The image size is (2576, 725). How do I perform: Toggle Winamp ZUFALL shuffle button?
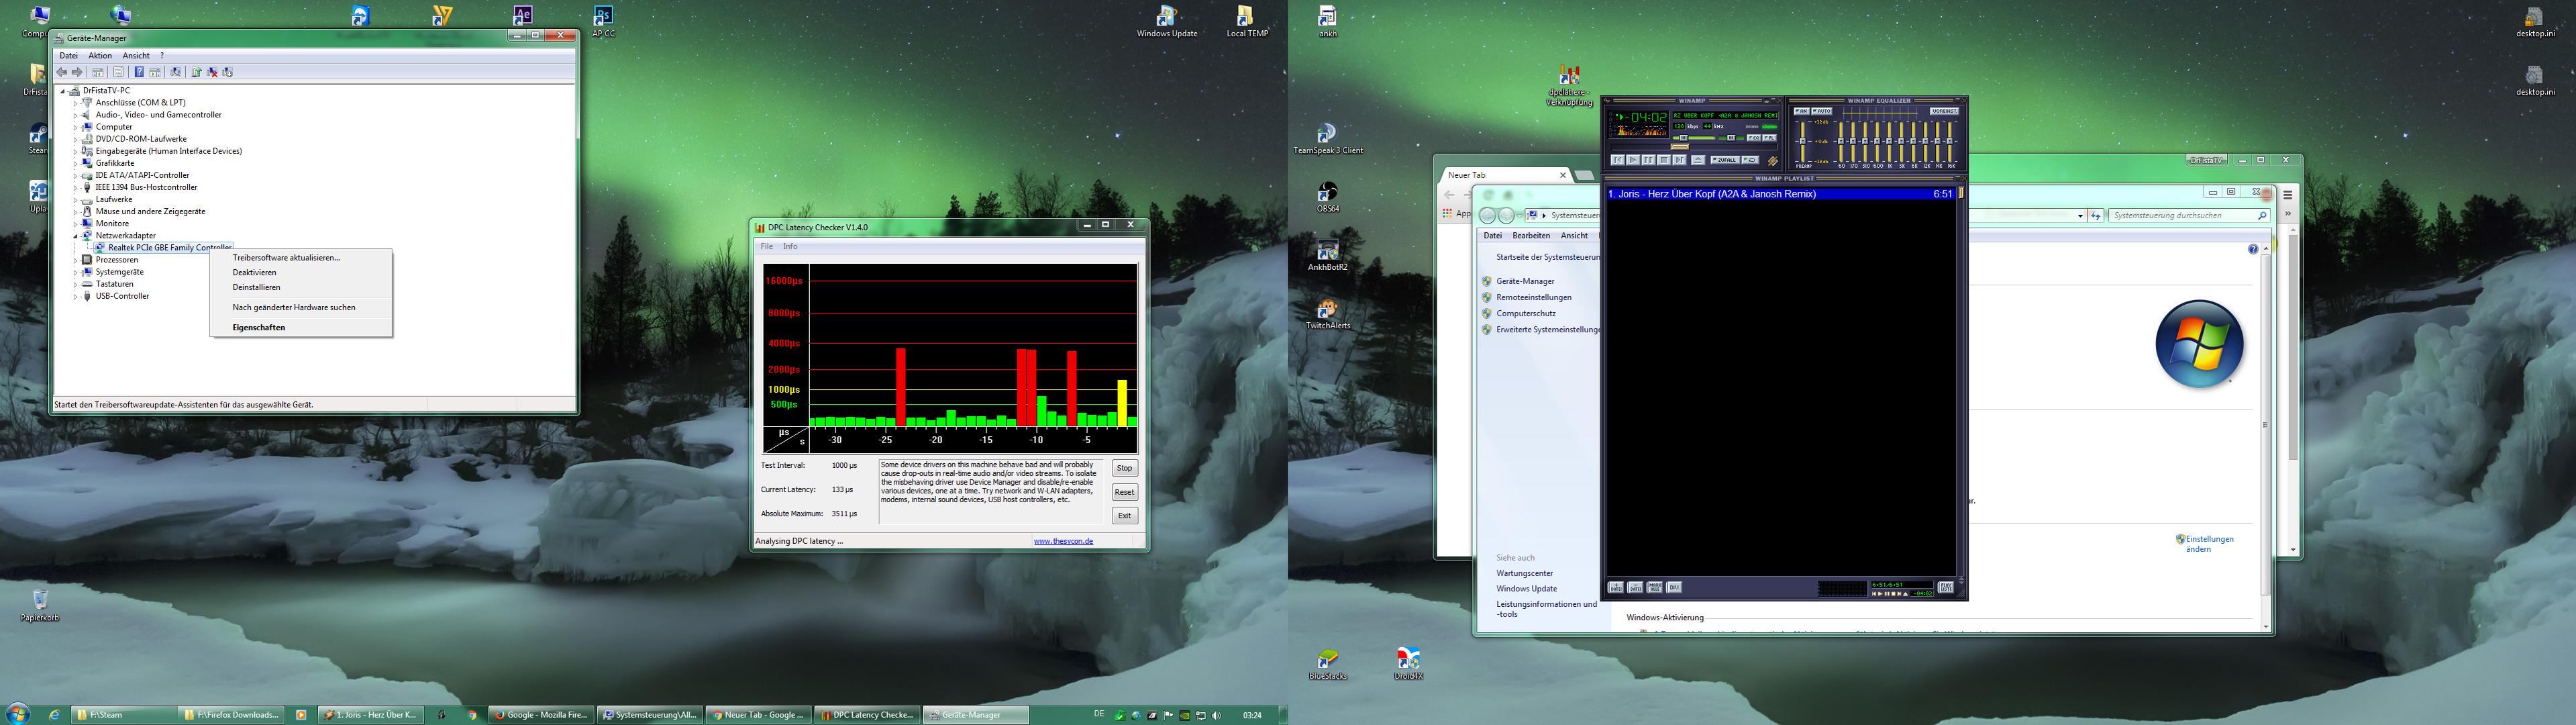(x=1726, y=160)
